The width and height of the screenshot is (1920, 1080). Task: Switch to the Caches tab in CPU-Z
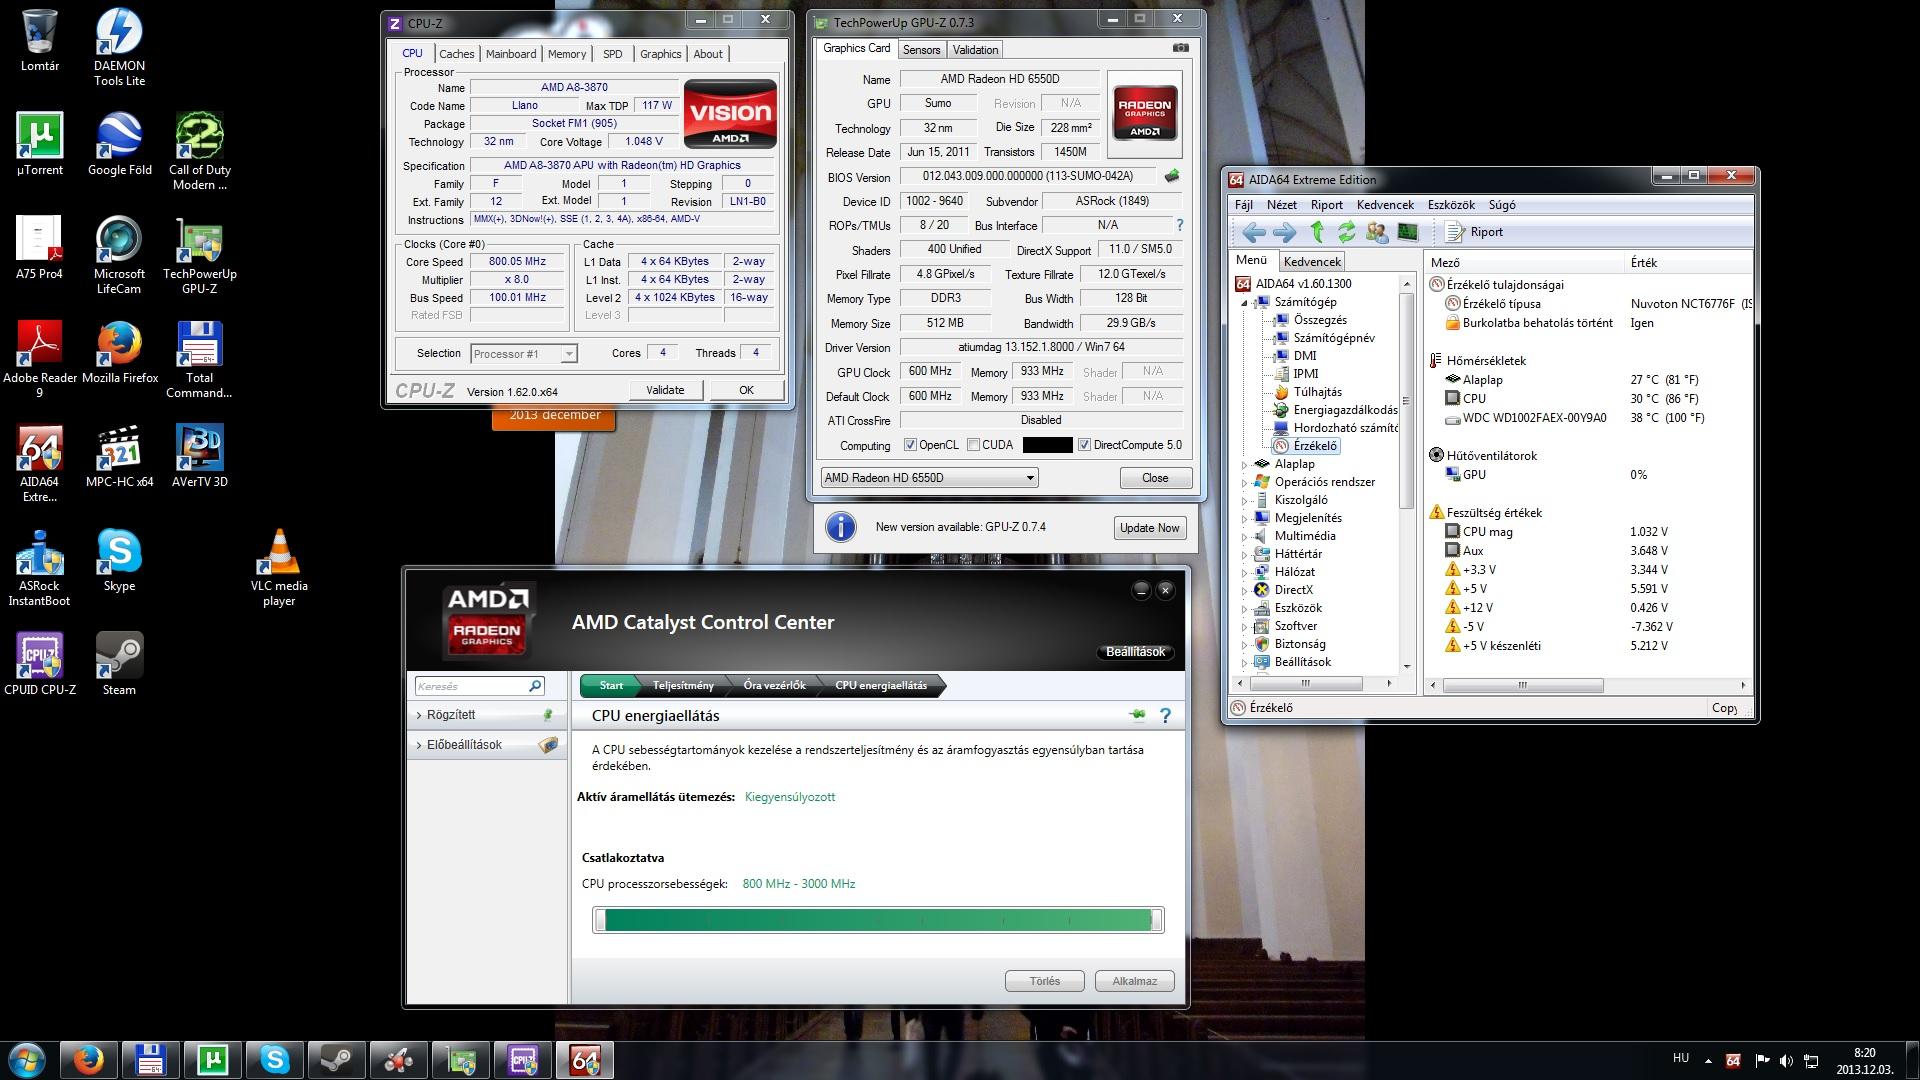[457, 54]
